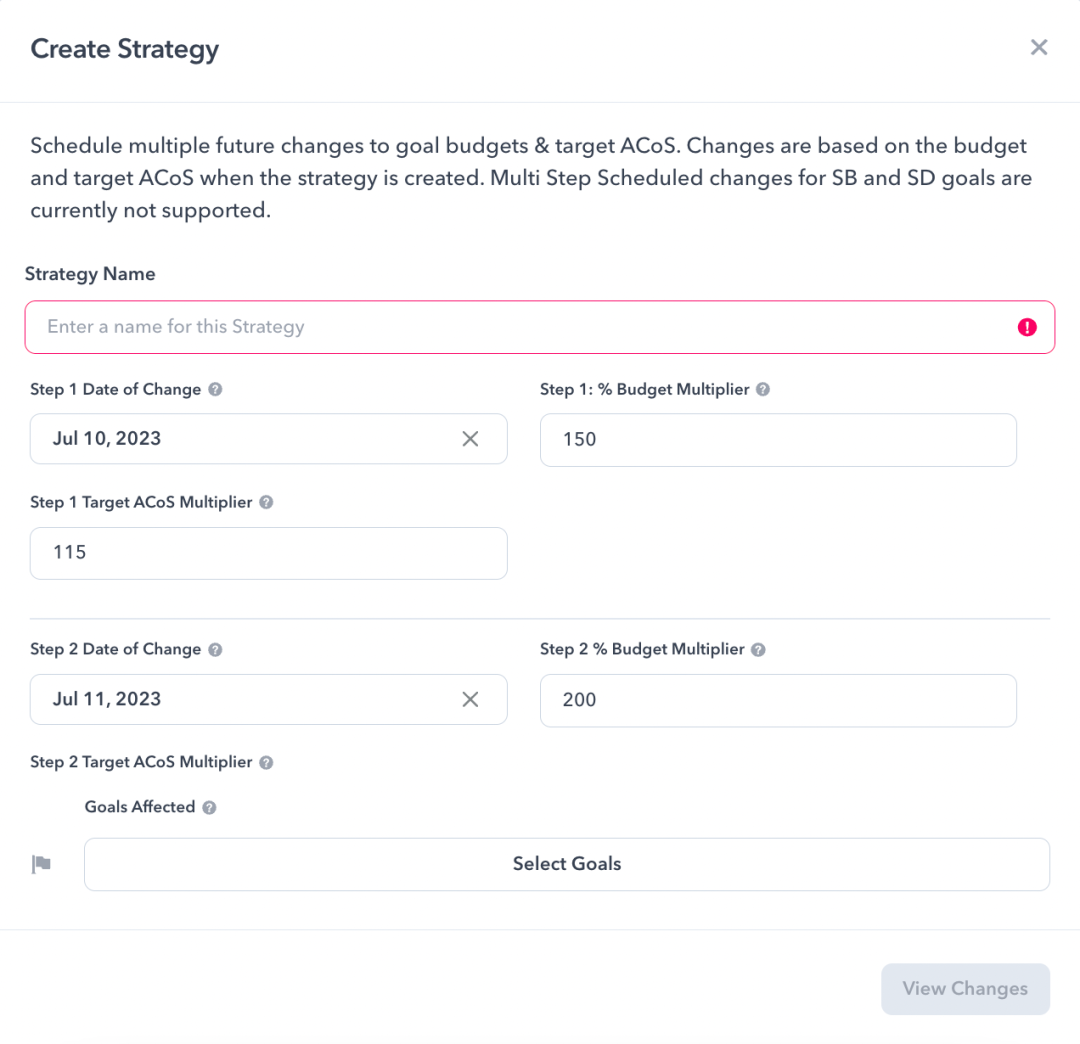This screenshot has height=1044, width=1080.
Task: Click the flag icon beside Select Goals
Action: coord(41,864)
